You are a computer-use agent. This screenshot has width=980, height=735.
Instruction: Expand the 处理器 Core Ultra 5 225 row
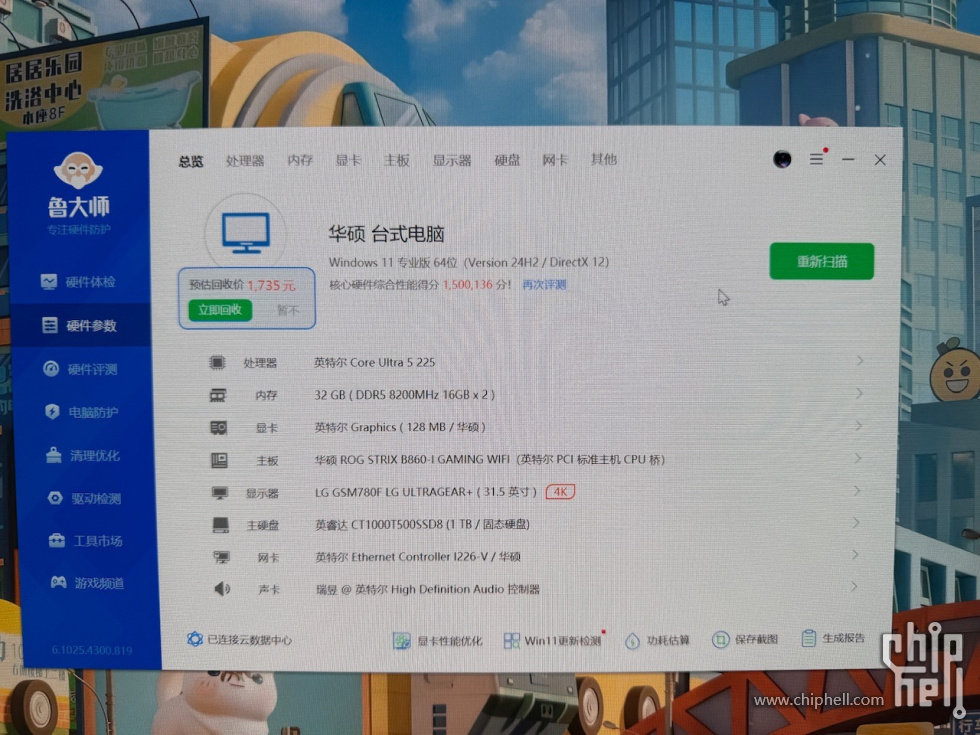tap(860, 361)
